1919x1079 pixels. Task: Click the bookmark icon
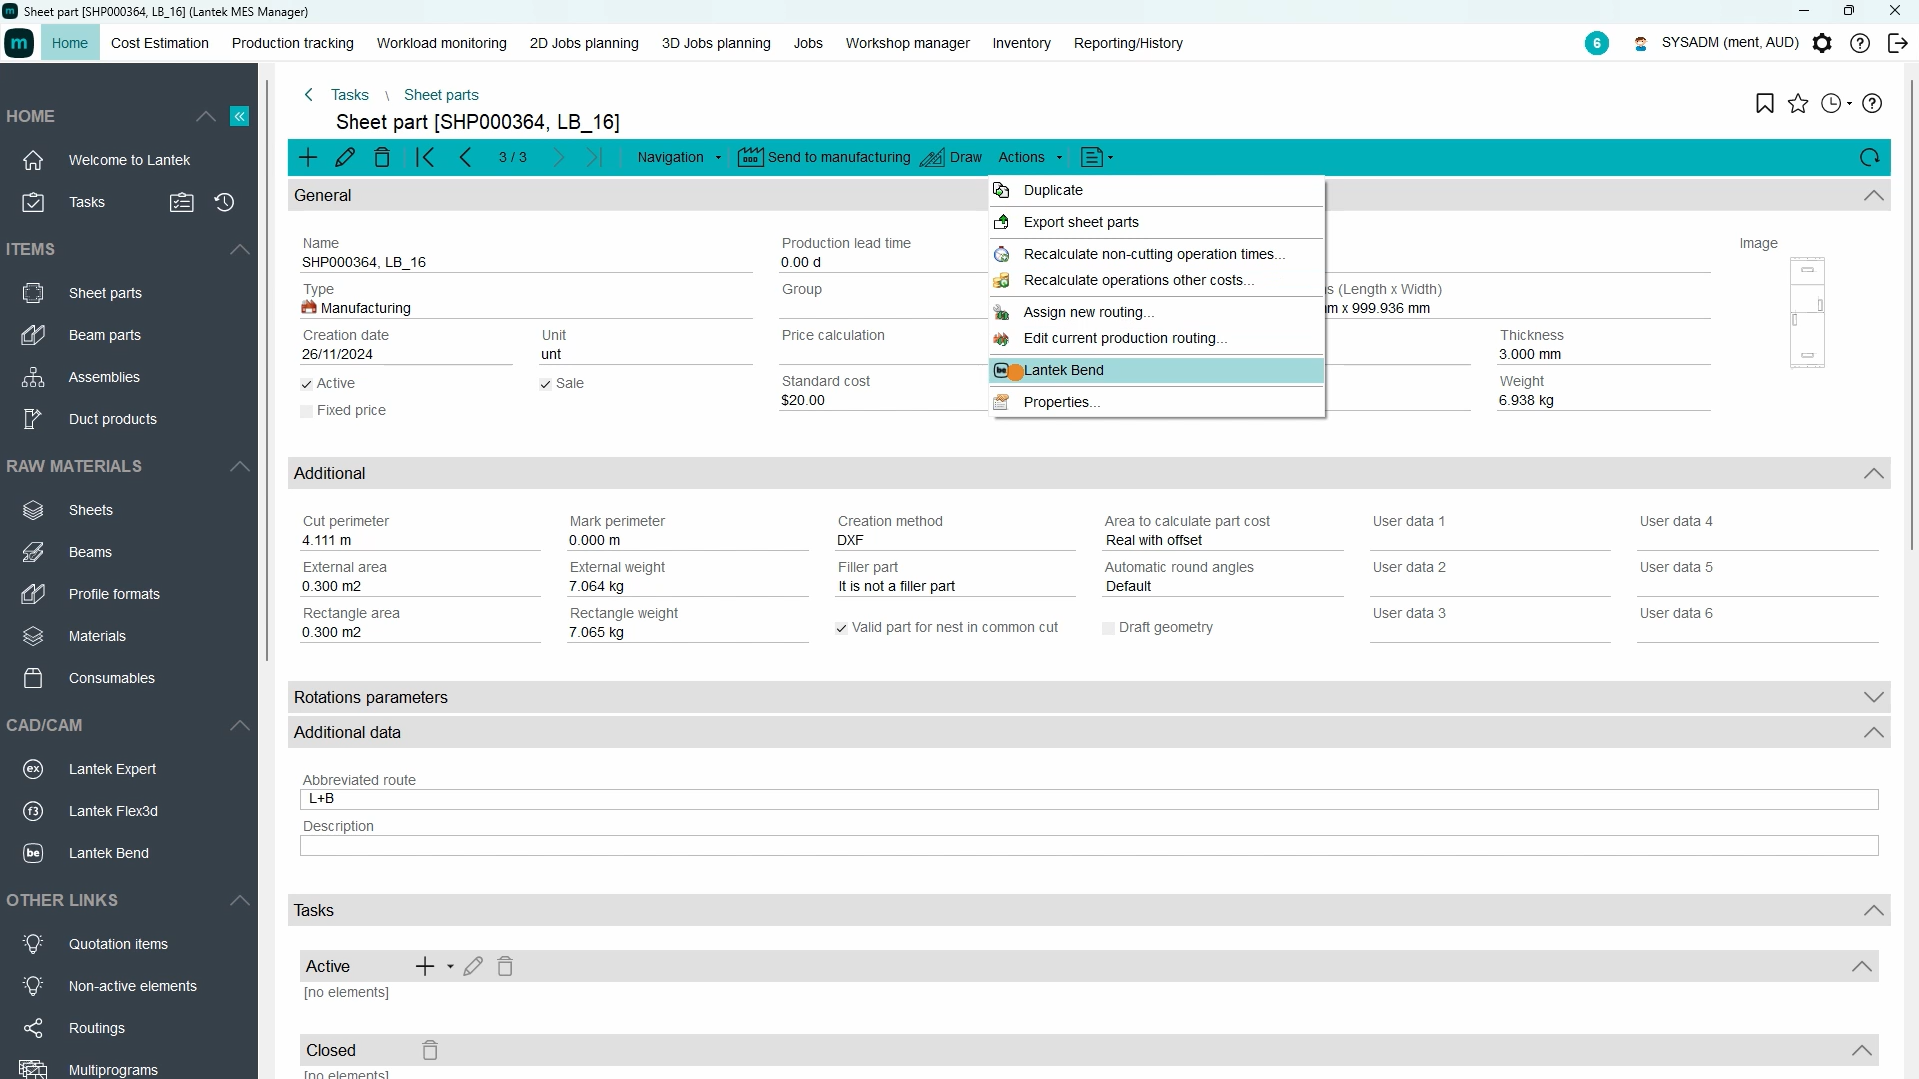(1765, 104)
